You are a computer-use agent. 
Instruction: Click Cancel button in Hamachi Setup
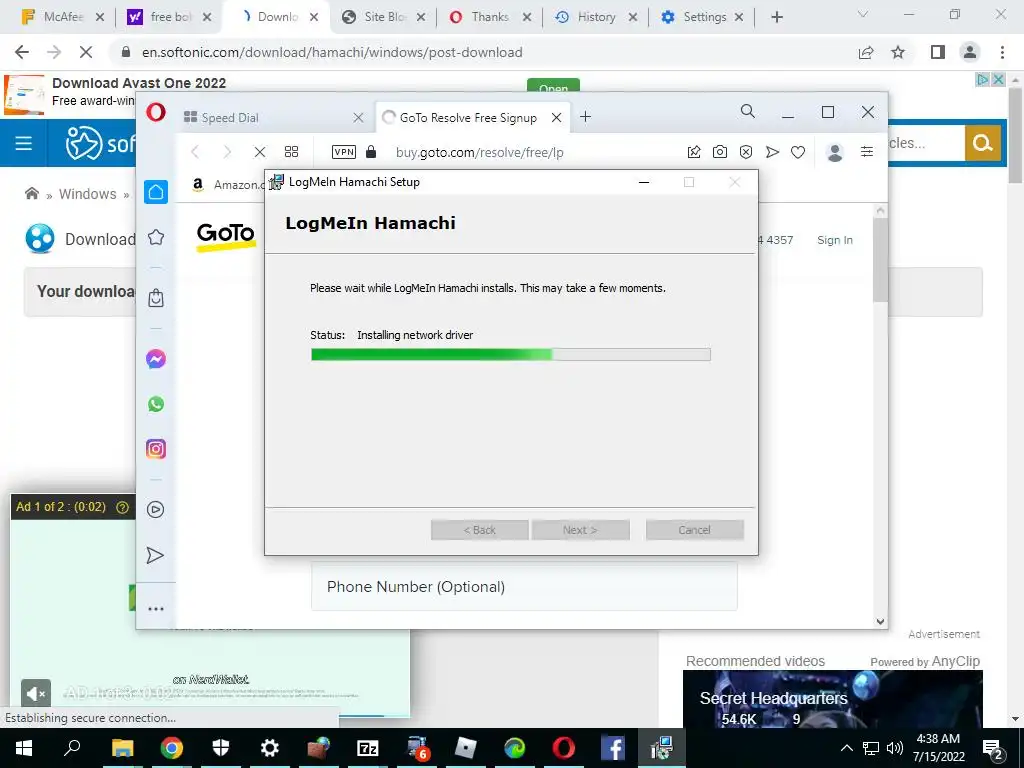(x=694, y=530)
